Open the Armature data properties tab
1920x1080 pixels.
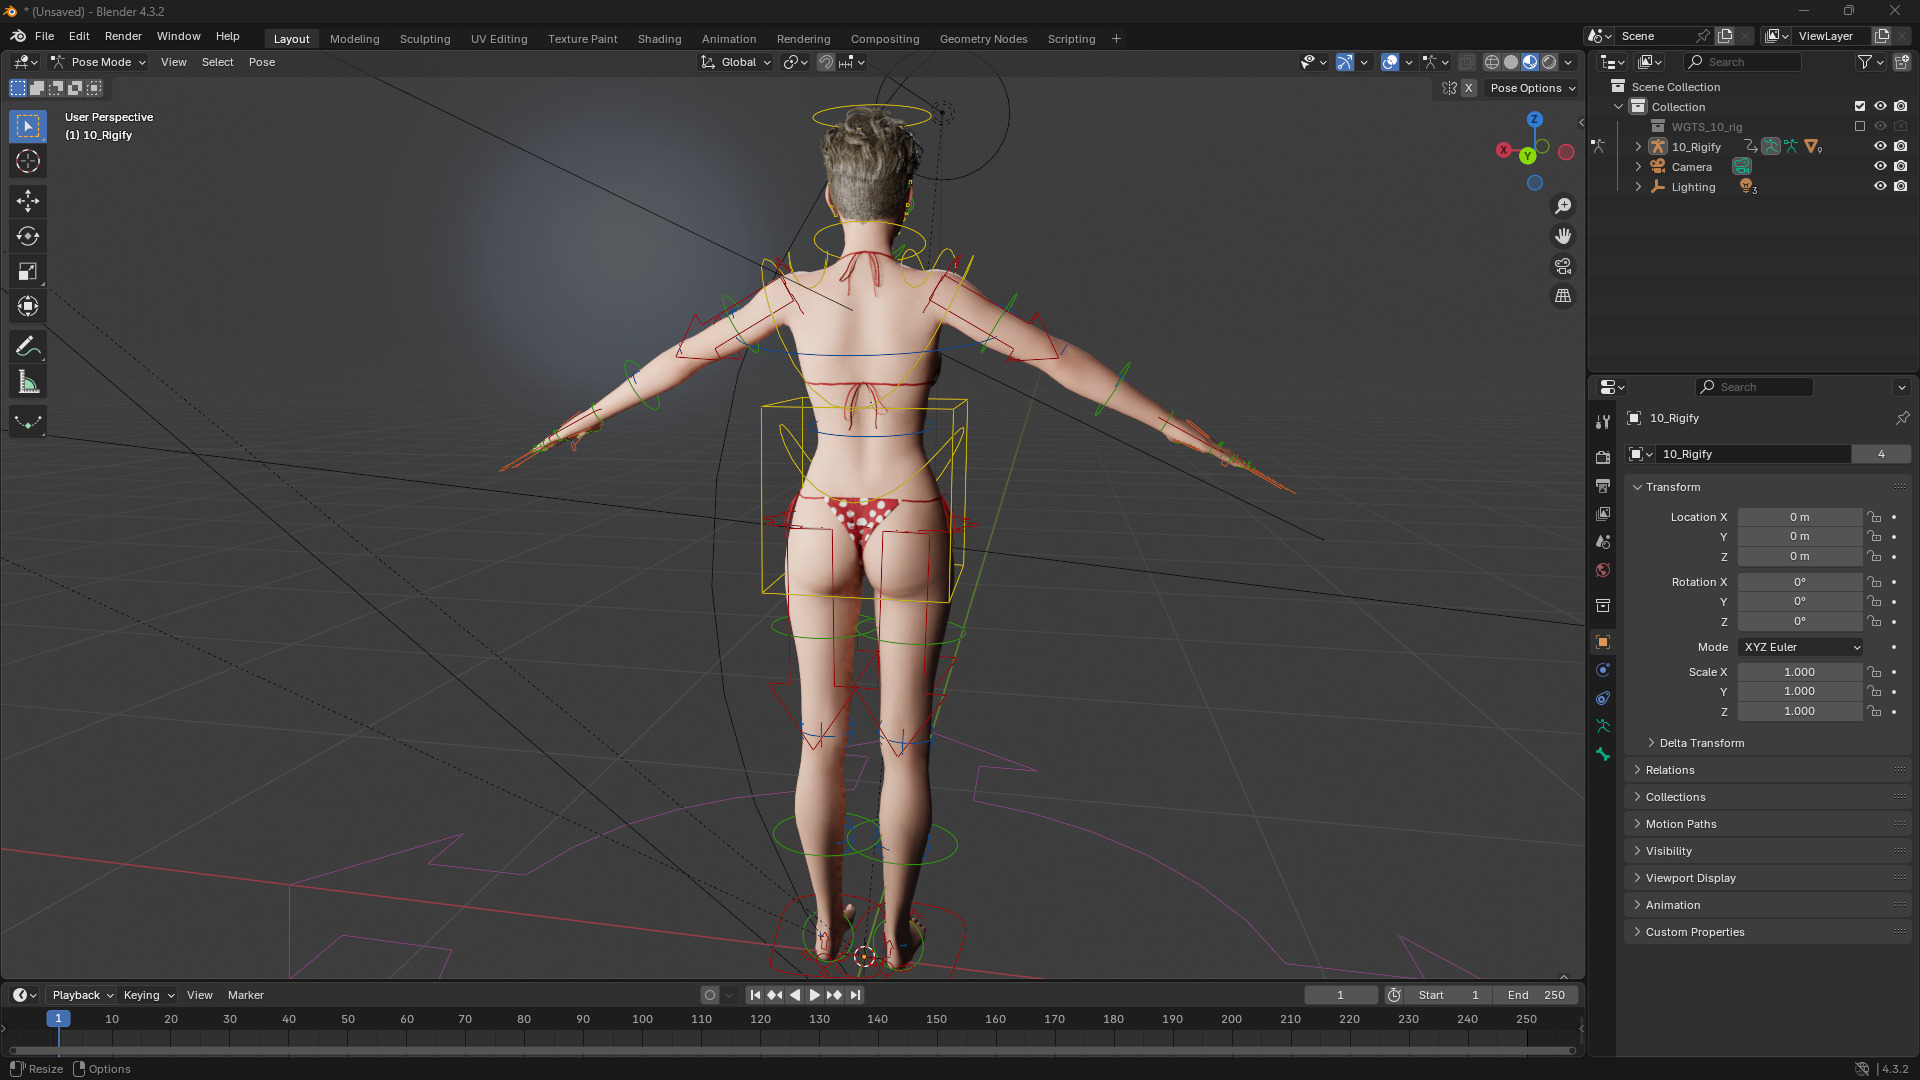tap(1603, 726)
